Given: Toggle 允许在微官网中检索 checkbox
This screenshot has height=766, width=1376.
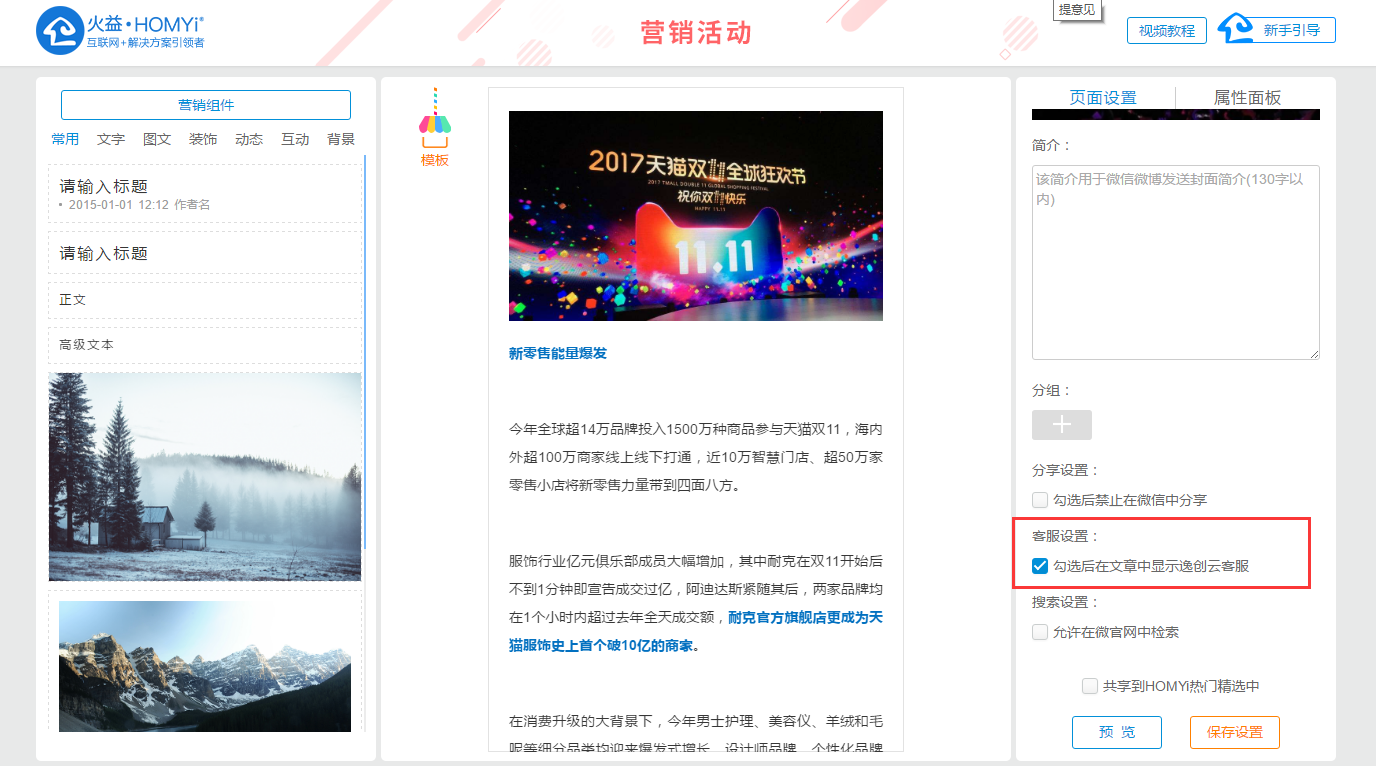Looking at the screenshot, I should (x=1040, y=632).
